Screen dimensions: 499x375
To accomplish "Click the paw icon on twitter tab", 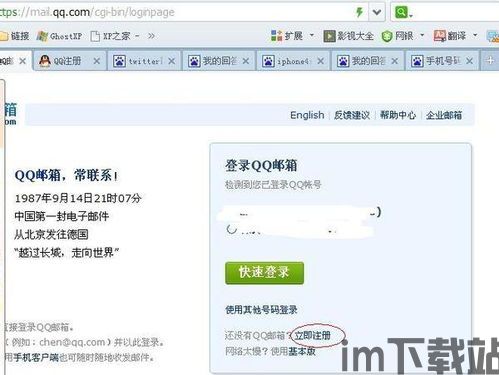I will (119, 61).
